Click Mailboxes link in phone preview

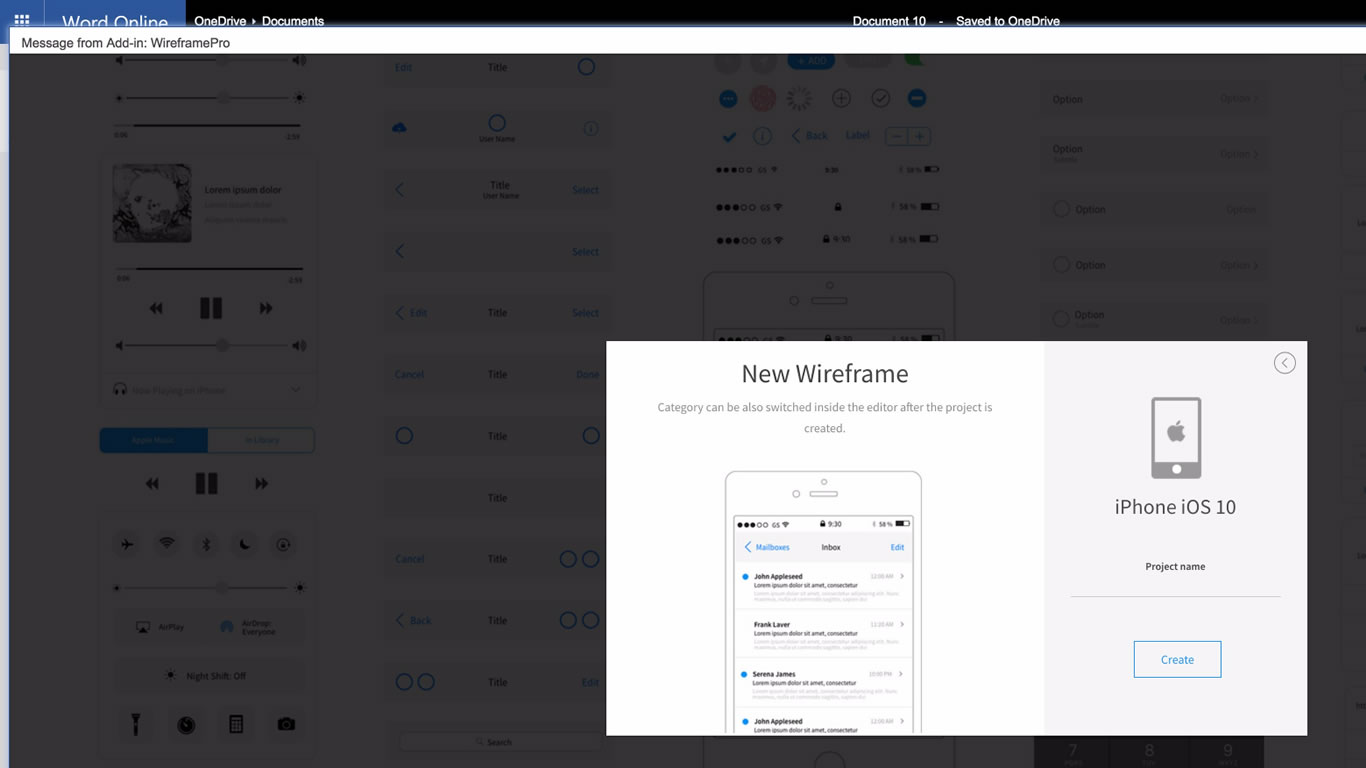767,547
